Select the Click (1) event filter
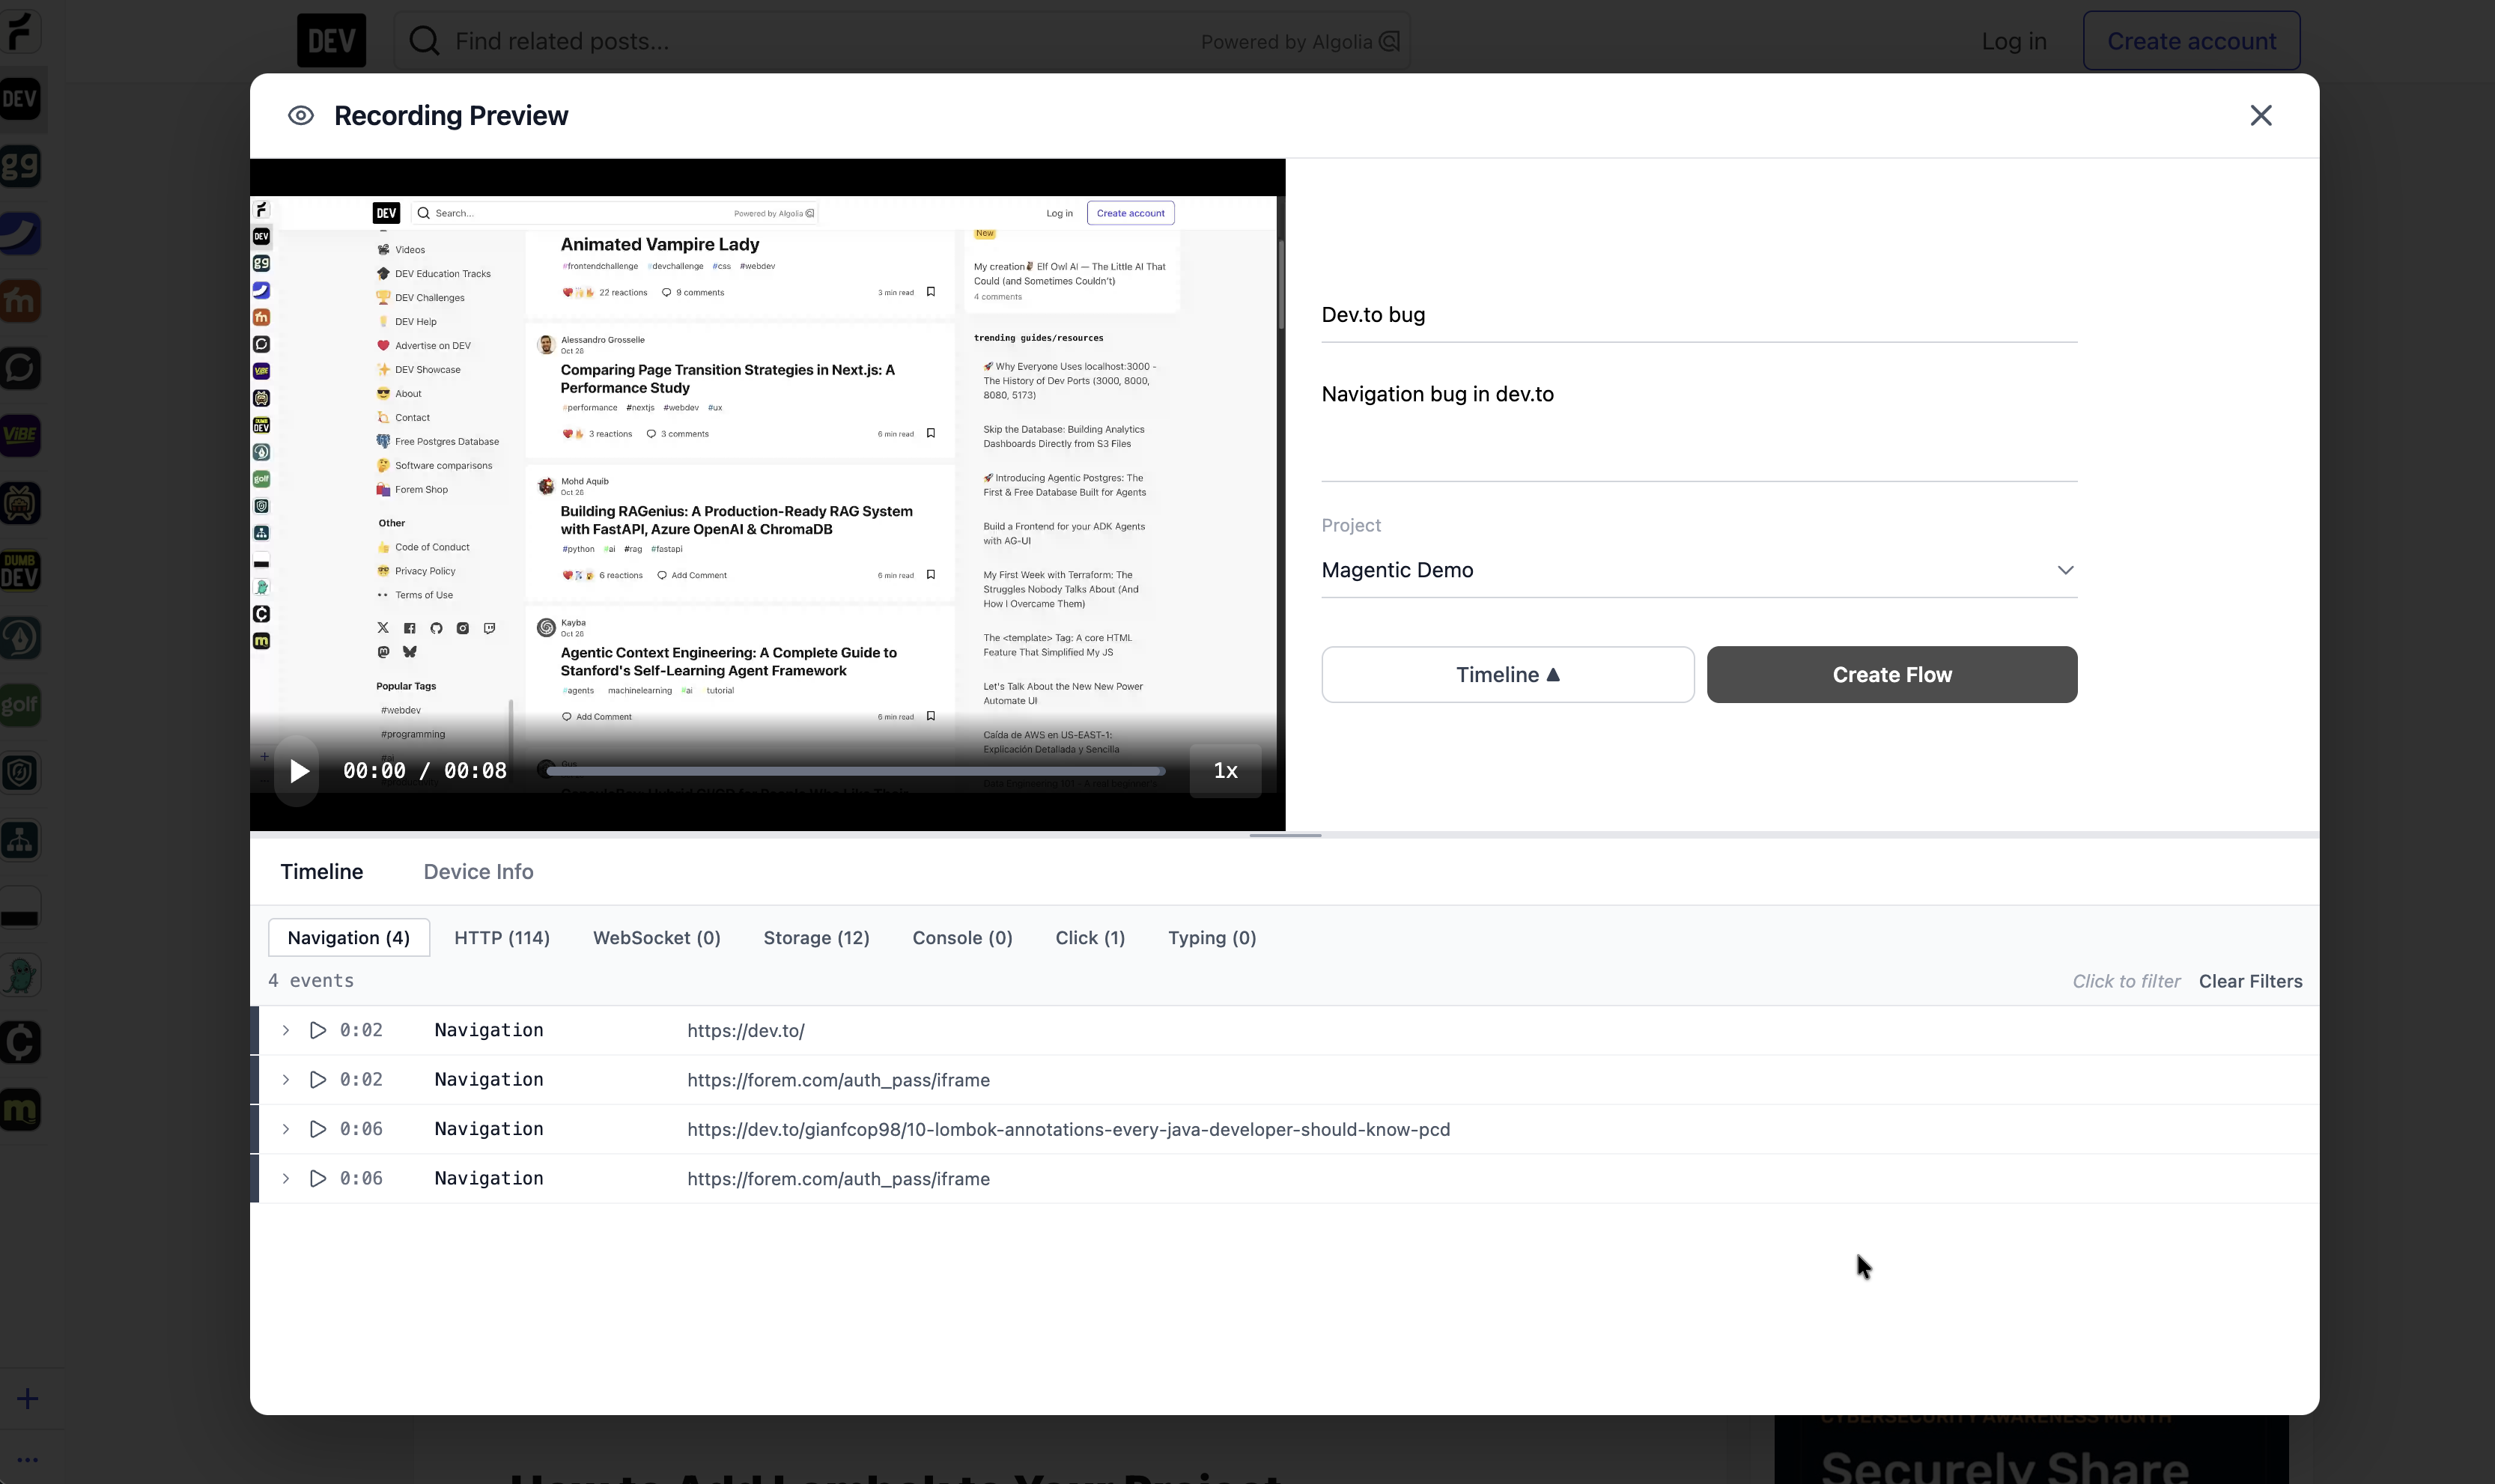The height and width of the screenshot is (1484, 2495). point(1090,938)
